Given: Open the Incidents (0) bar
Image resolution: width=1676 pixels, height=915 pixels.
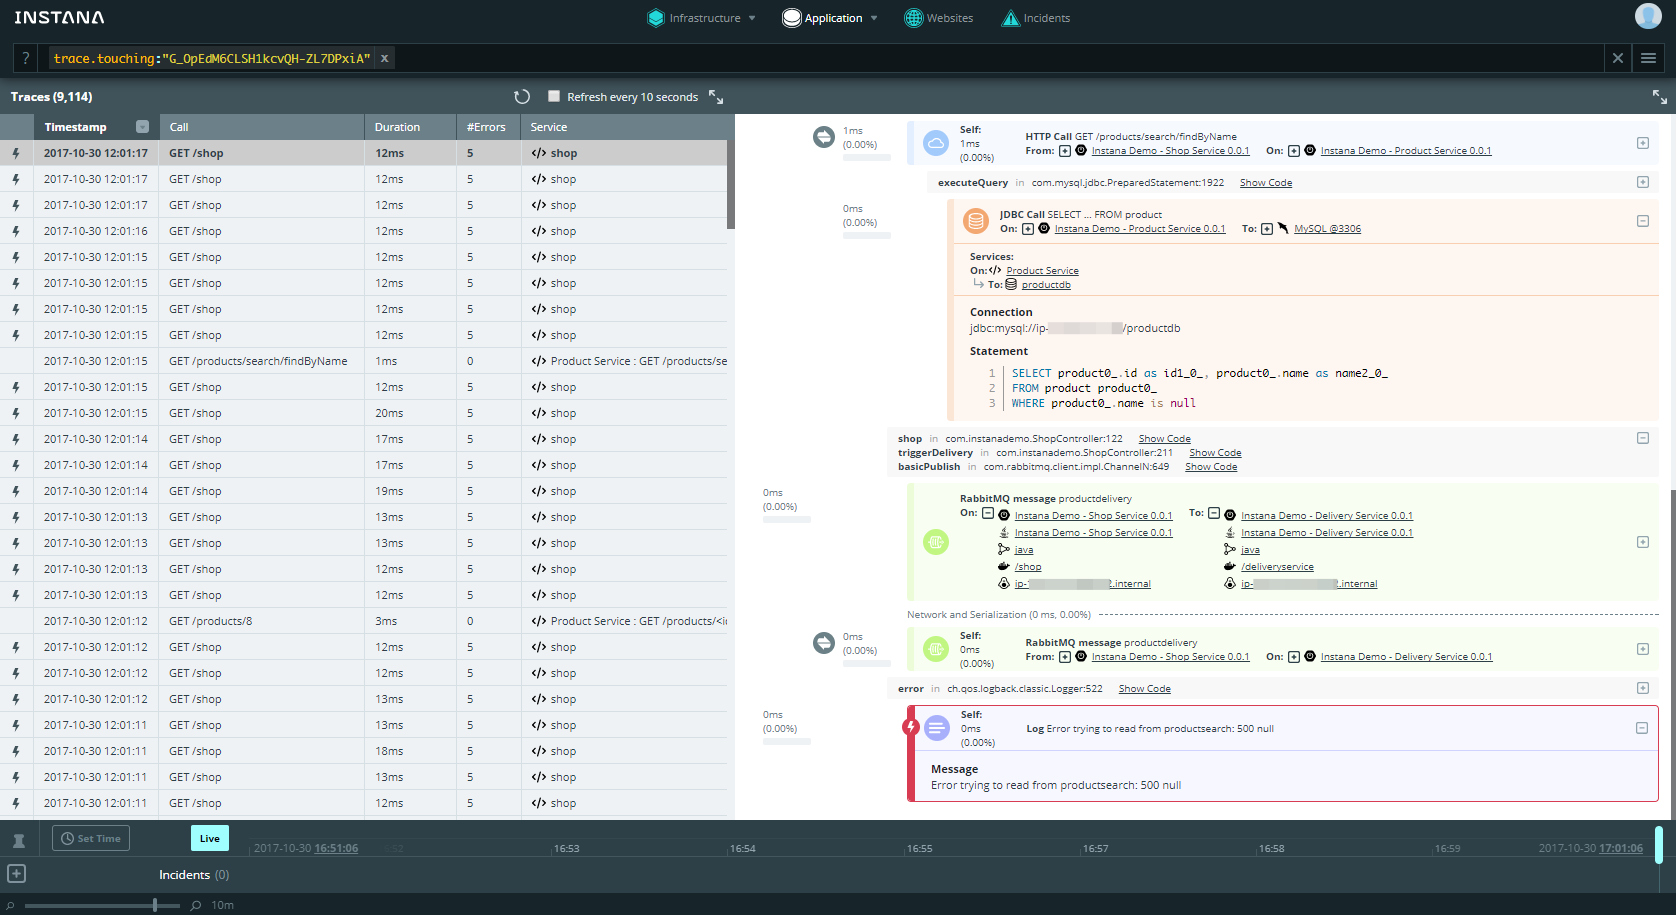Looking at the screenshot, I should tap(194, 875).
